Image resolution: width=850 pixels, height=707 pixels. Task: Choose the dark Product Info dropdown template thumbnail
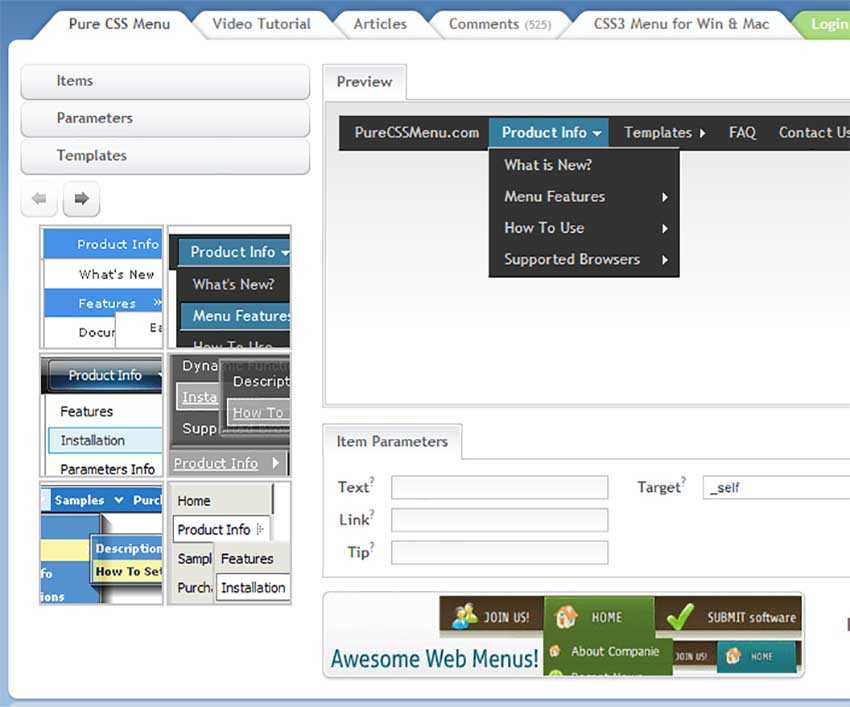tap(229, 287)
